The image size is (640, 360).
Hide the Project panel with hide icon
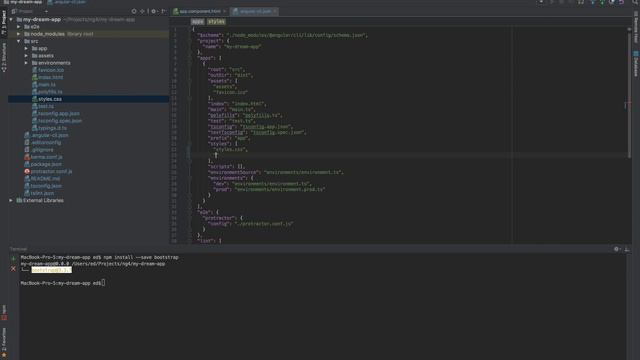(164, 11)
